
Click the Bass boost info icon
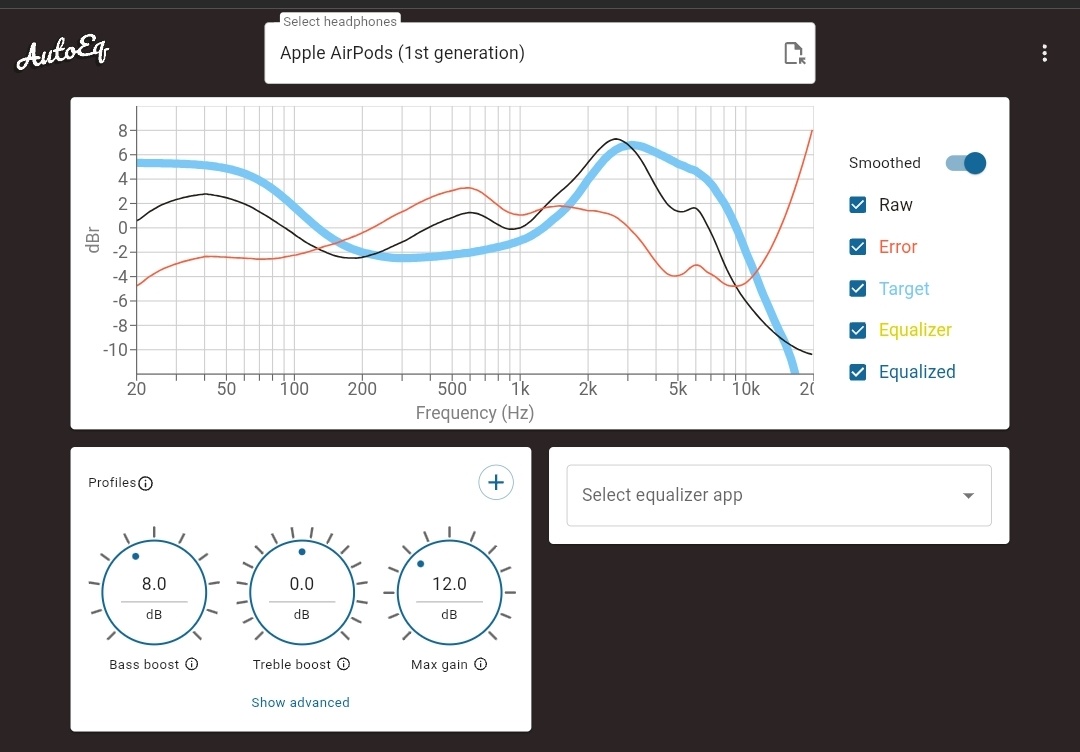pos(192,664)
